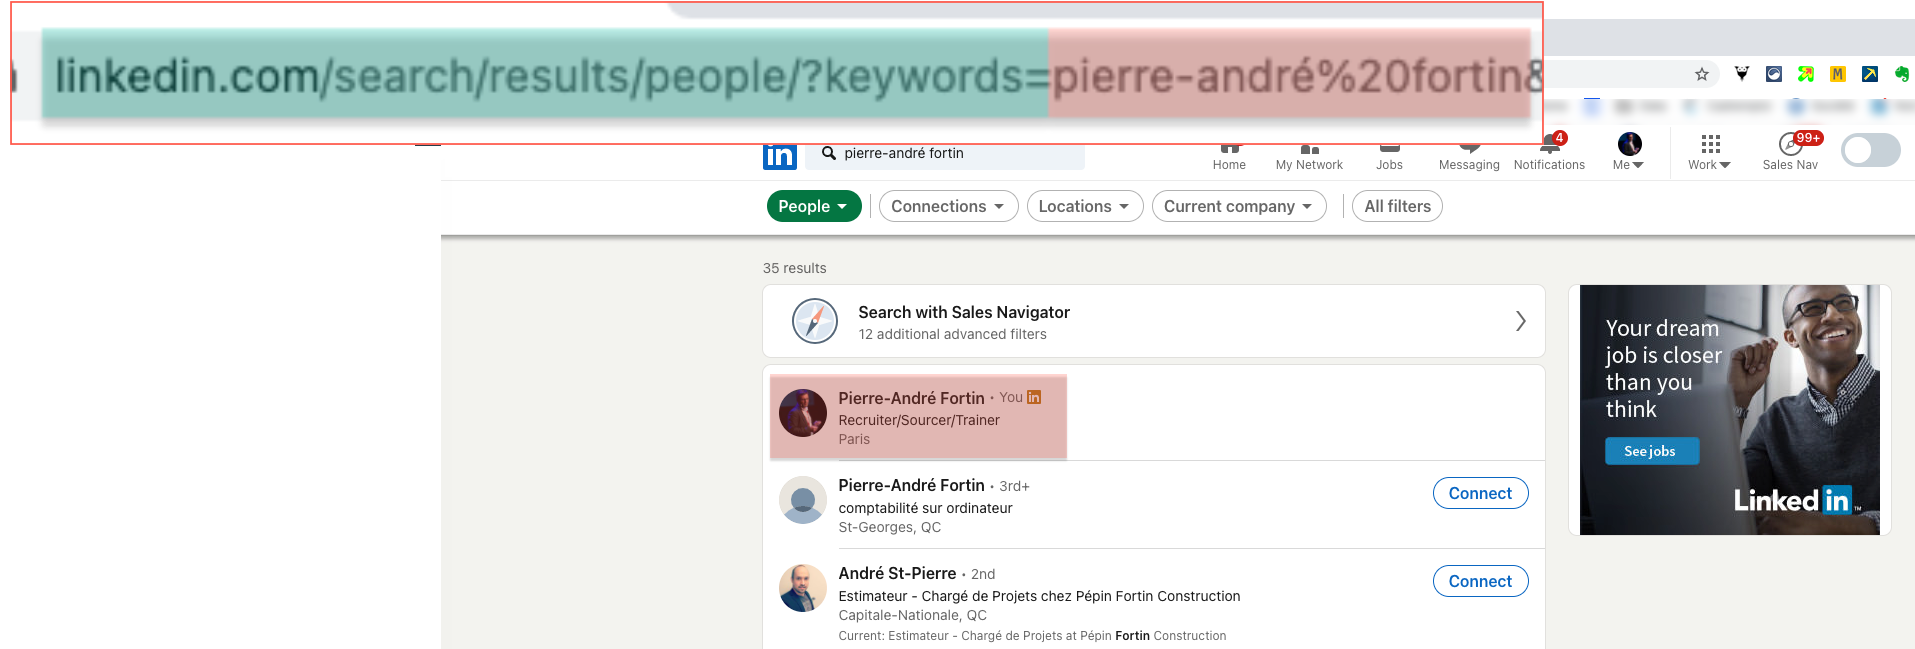
Task: Open the Evernote elephant extension
Action: pos(1901,74)
